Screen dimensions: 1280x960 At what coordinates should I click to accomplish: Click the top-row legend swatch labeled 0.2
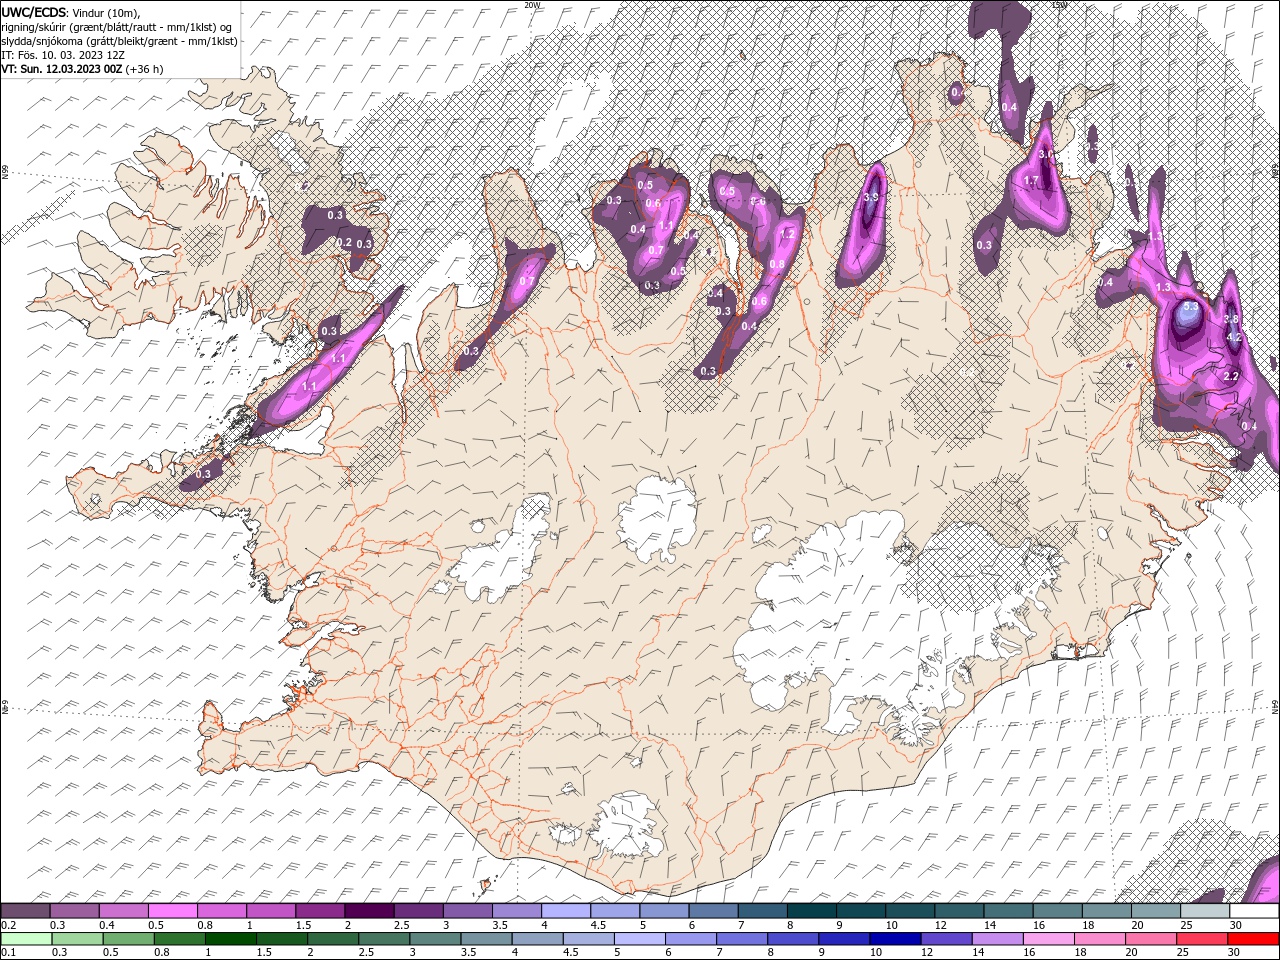tap(26, 911)
